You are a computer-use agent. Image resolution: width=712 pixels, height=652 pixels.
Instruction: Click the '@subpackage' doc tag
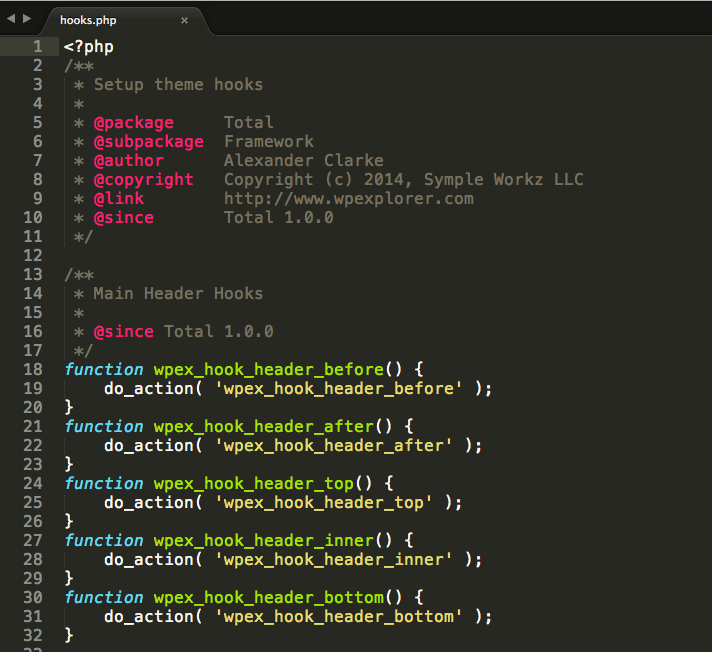[x=148, y=142]
